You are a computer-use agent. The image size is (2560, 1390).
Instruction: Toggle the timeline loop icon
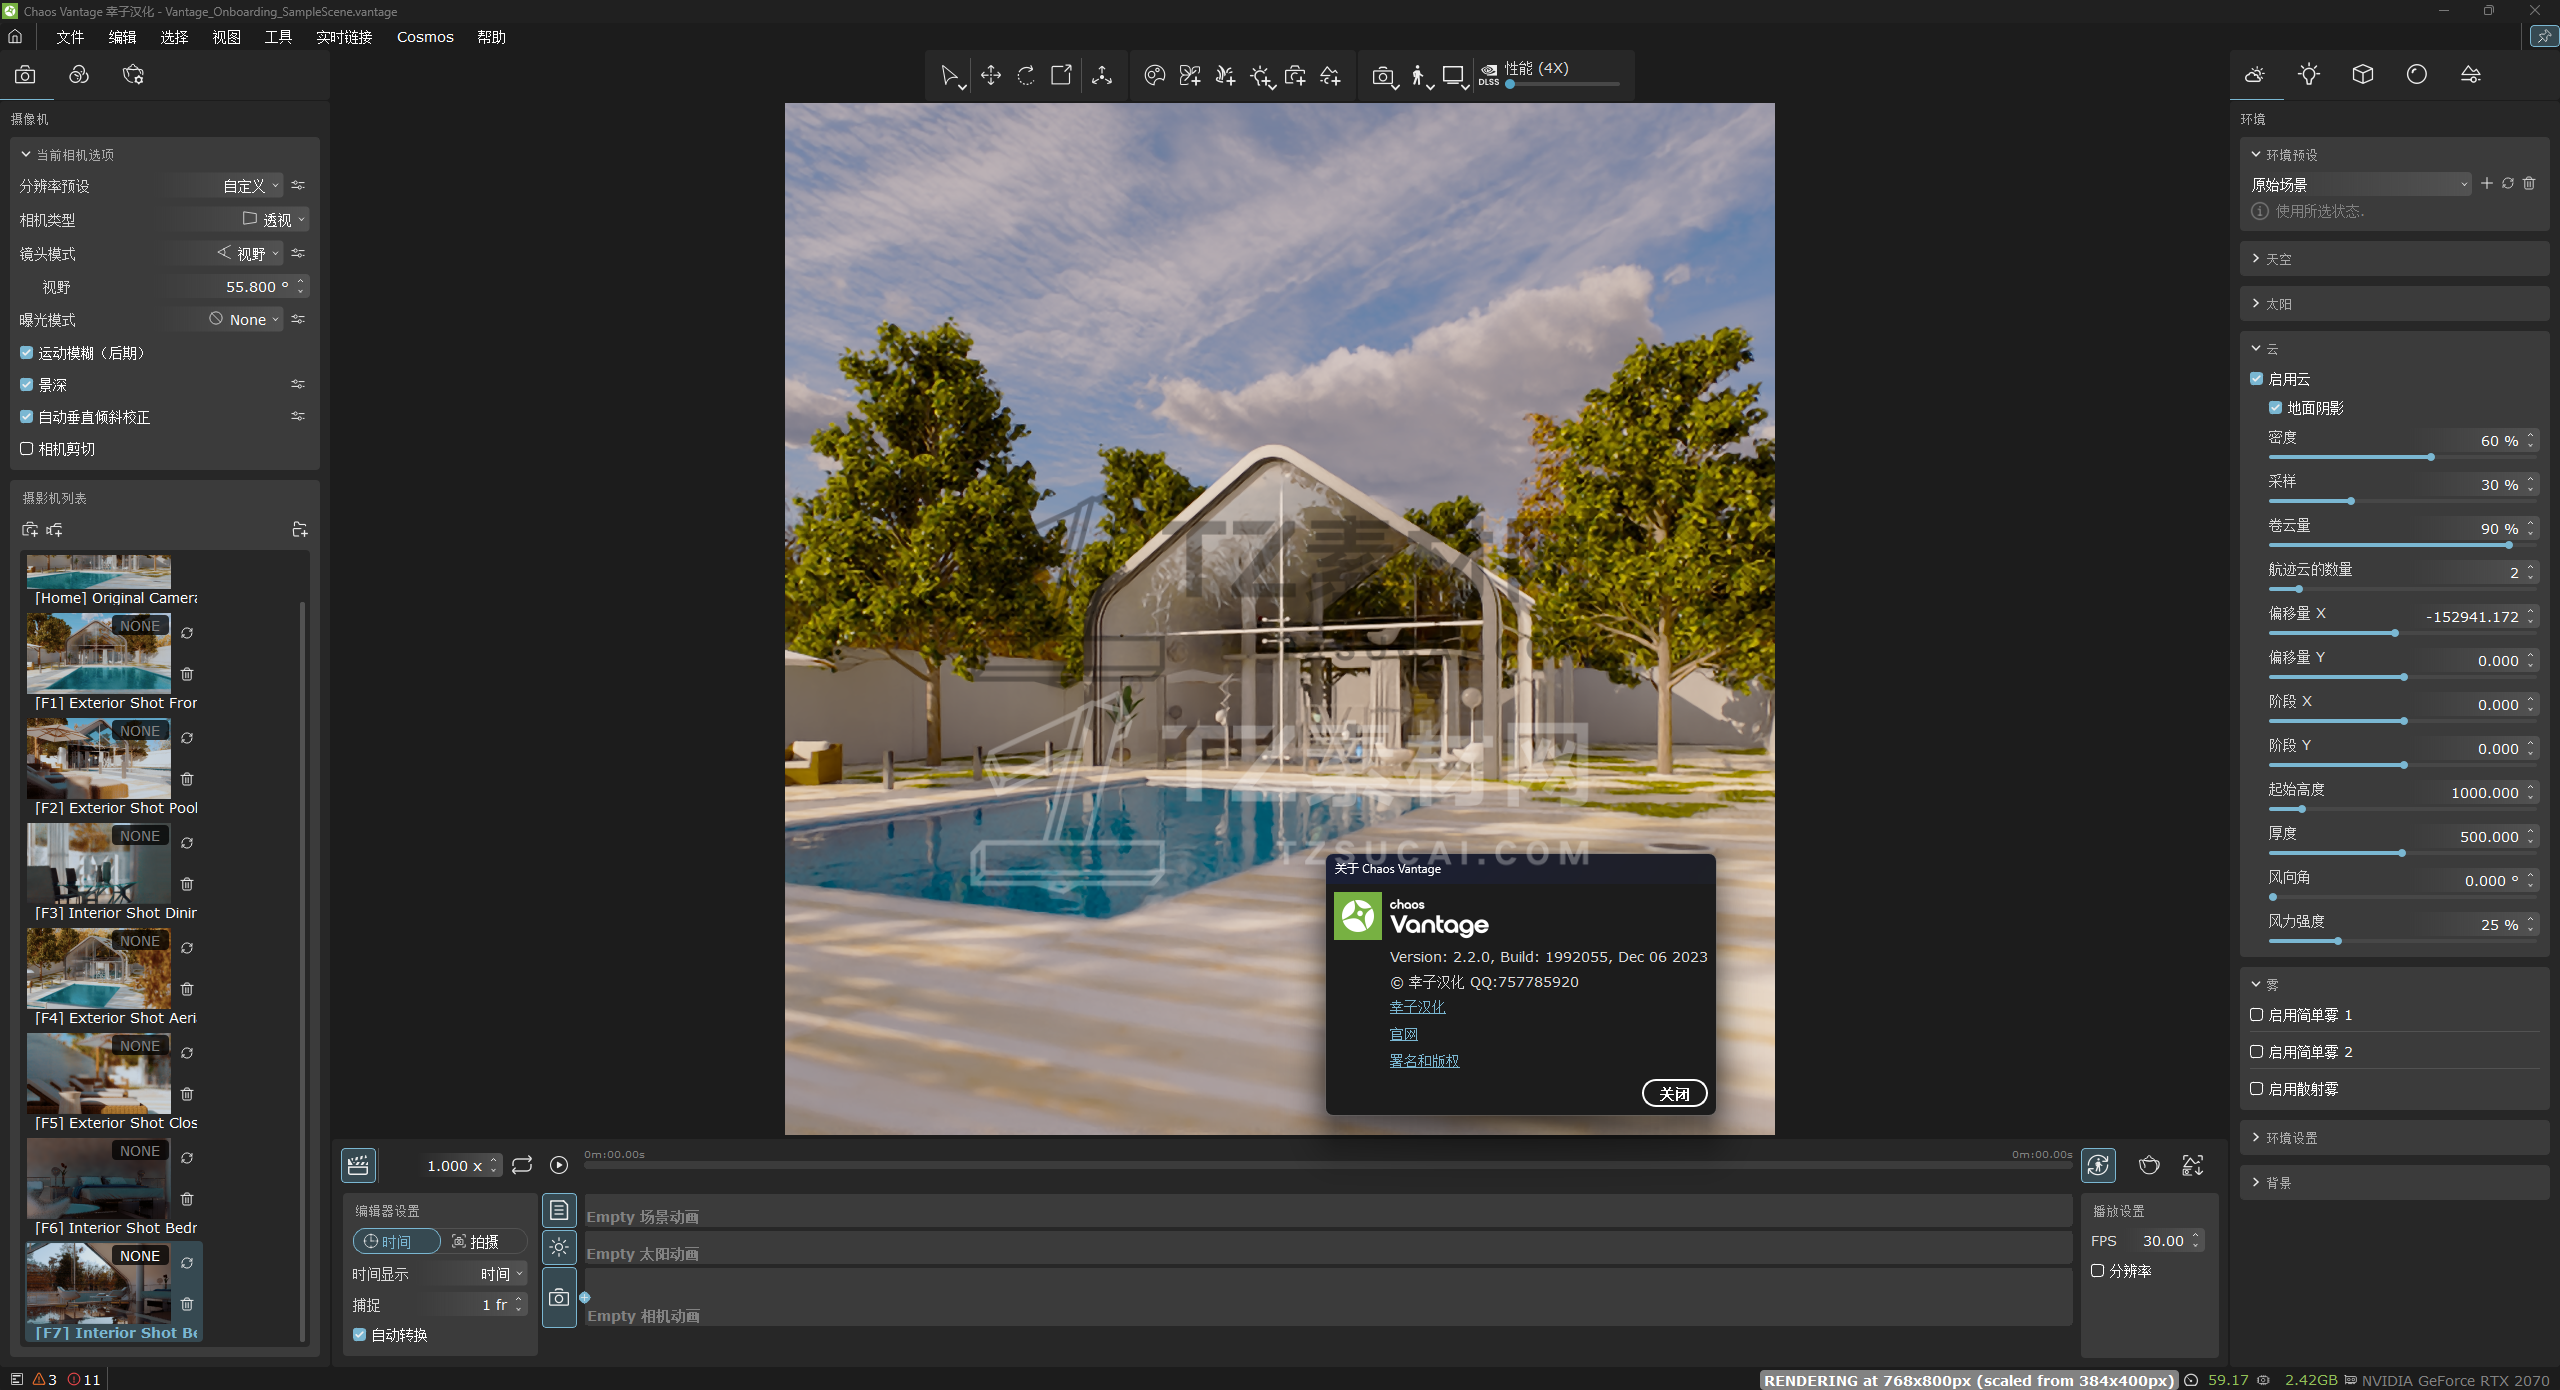522,1165
